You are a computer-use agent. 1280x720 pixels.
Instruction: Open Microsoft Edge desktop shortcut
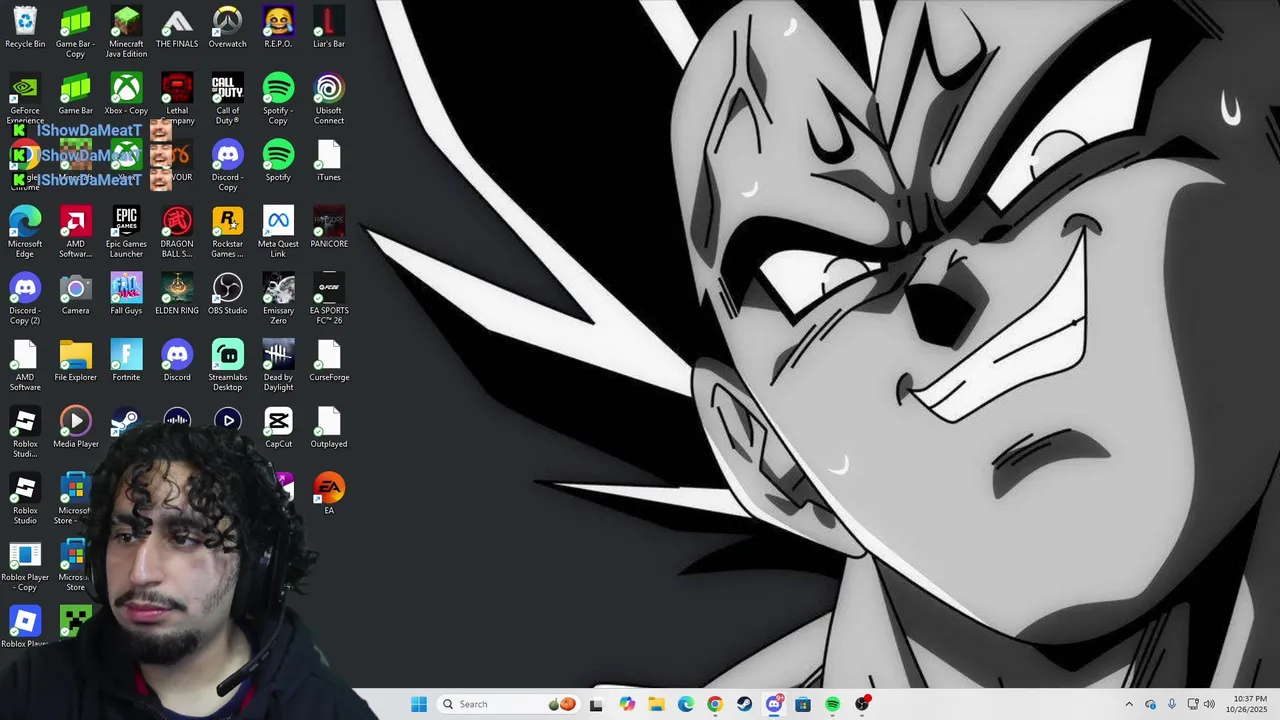click(25, 231)
